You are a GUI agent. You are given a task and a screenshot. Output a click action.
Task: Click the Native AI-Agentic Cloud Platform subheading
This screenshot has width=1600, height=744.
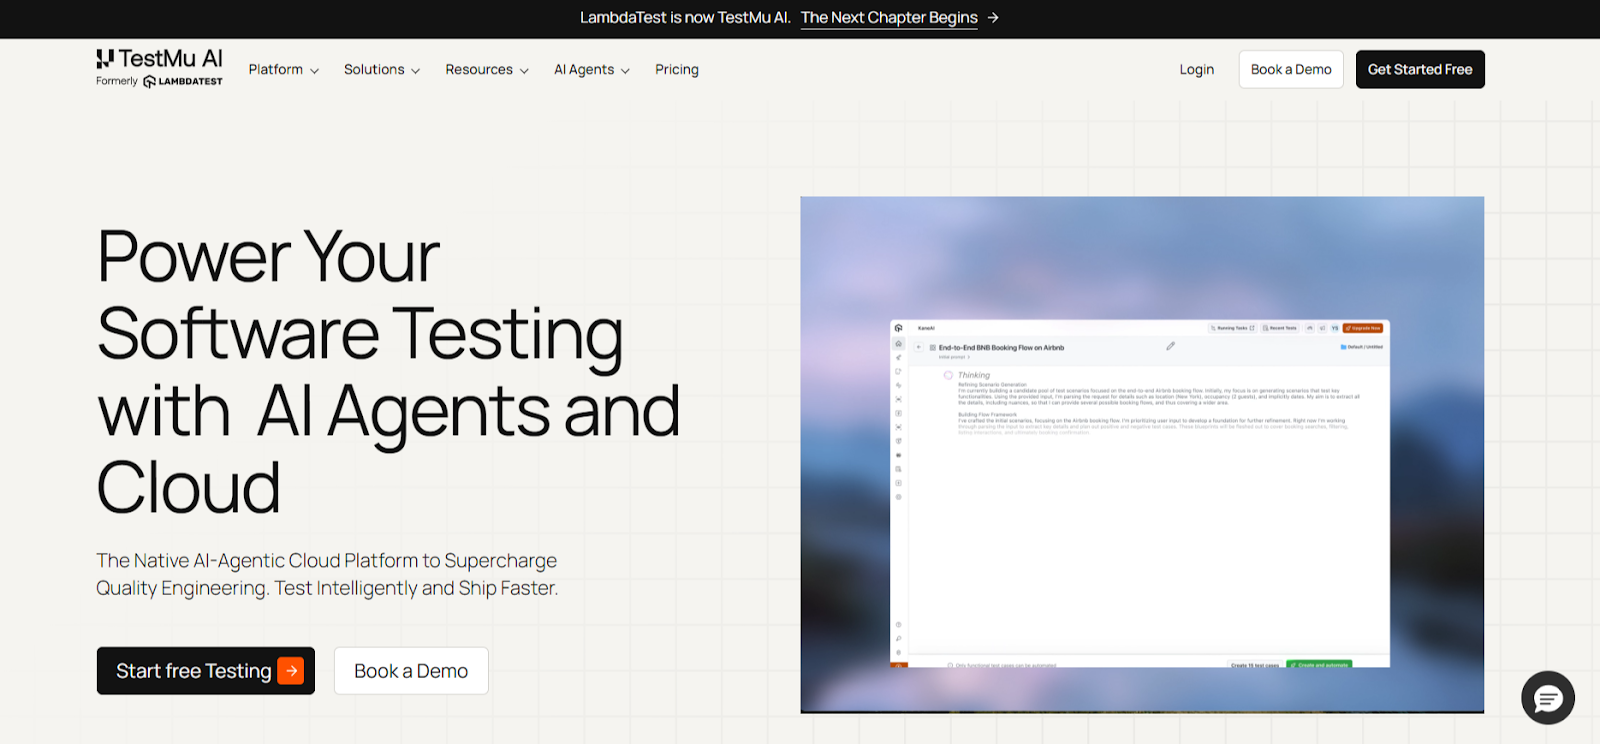pos(327,574)
